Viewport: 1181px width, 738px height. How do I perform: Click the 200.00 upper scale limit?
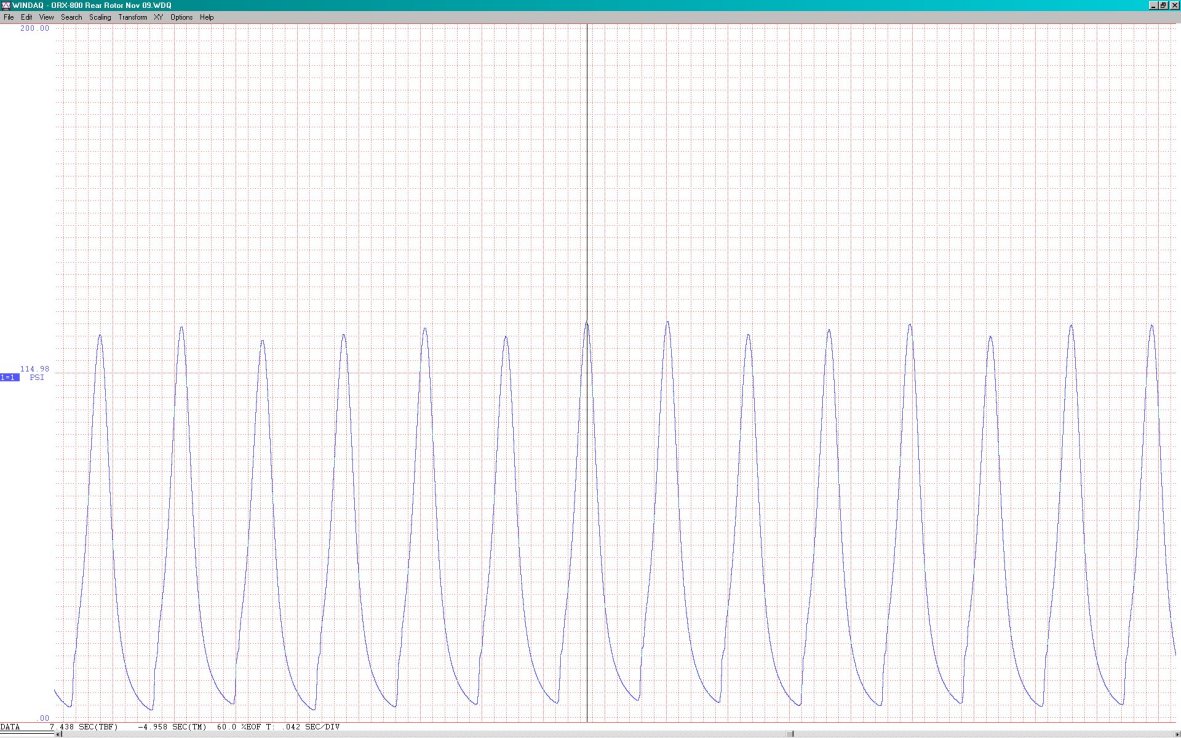point(35,28)
